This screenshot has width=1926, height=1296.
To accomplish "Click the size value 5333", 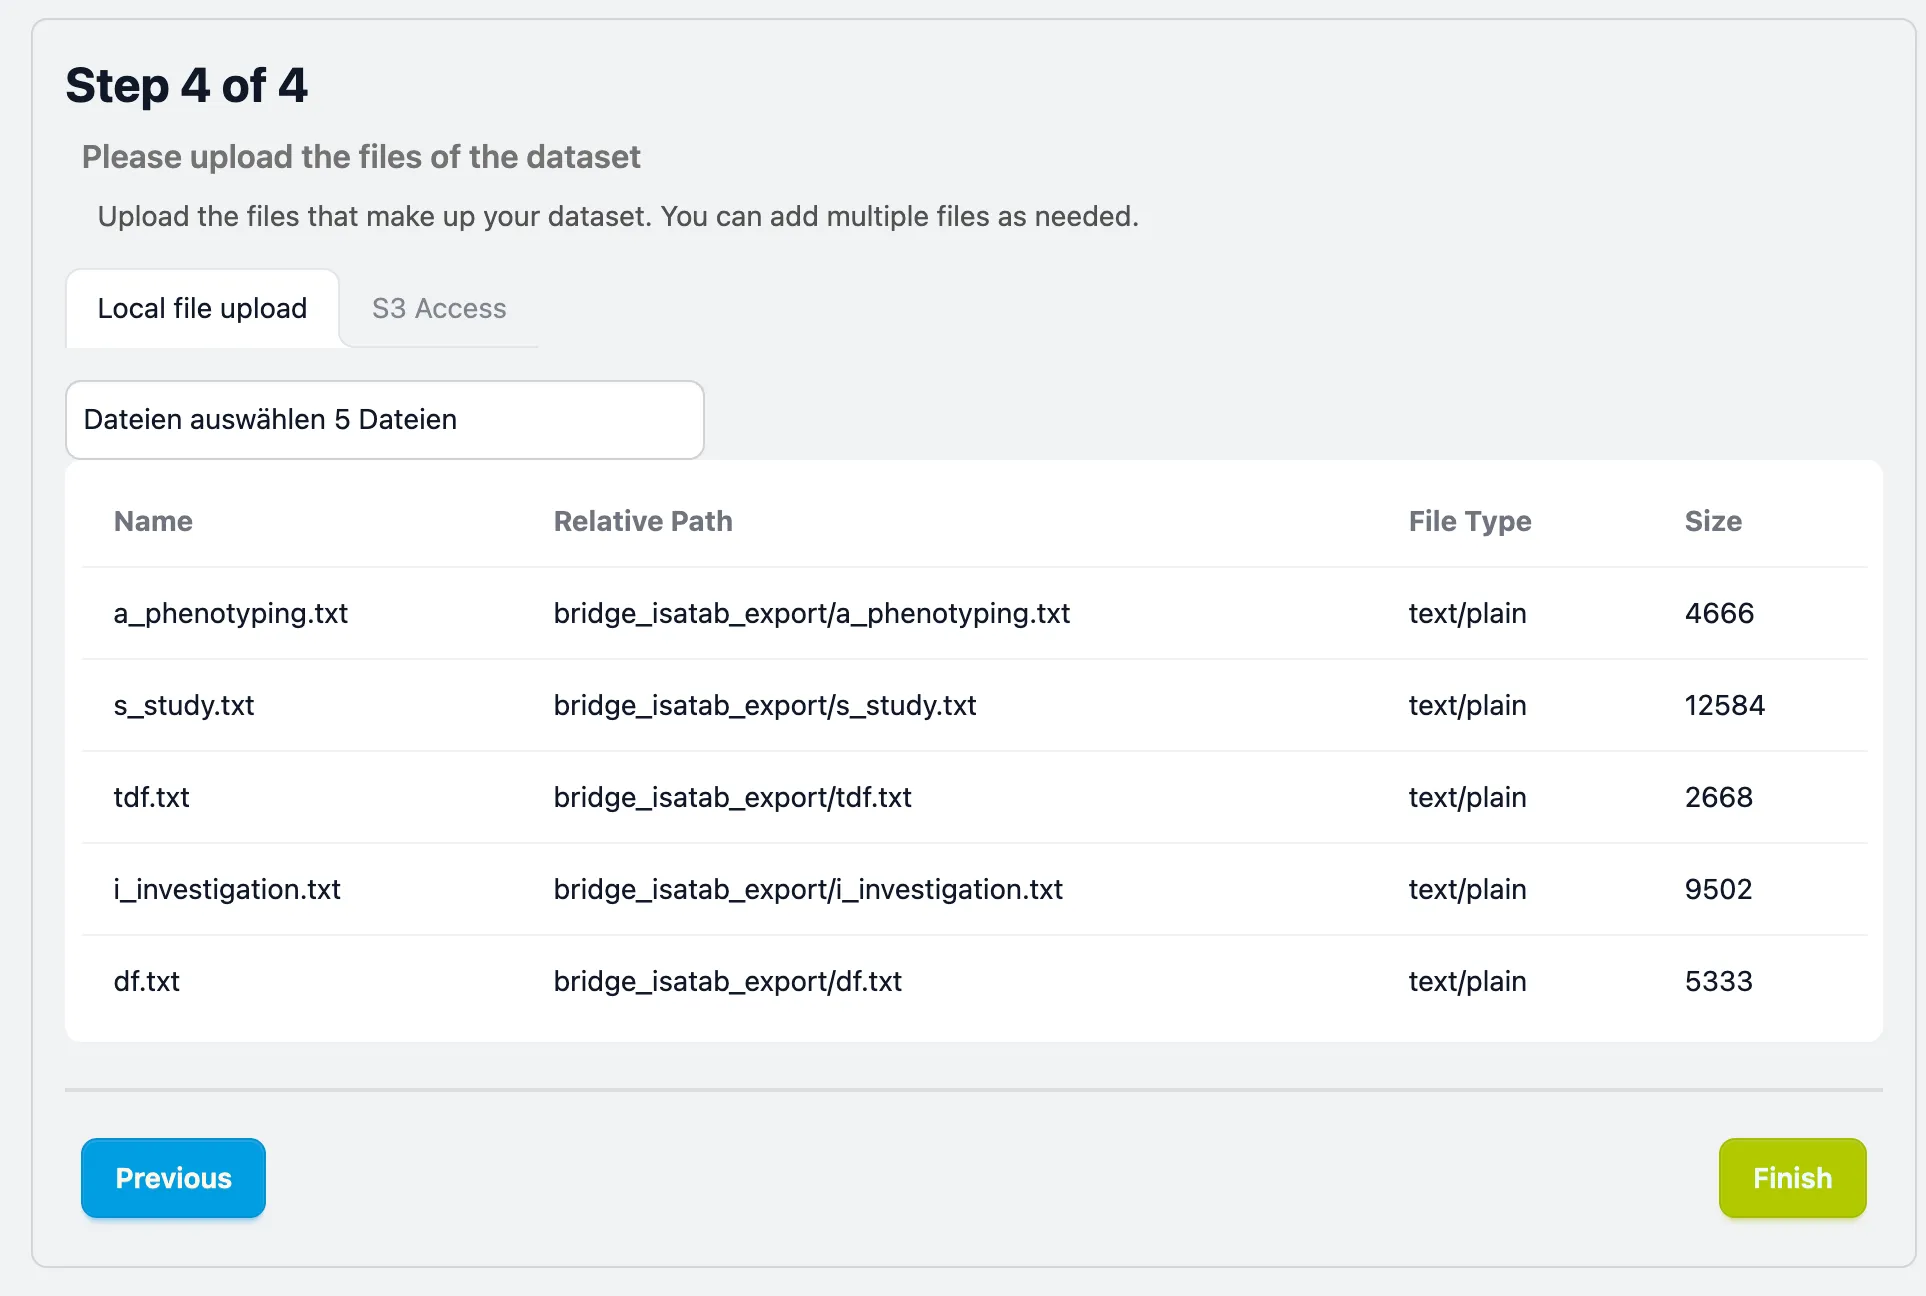I will (1718, 981).
